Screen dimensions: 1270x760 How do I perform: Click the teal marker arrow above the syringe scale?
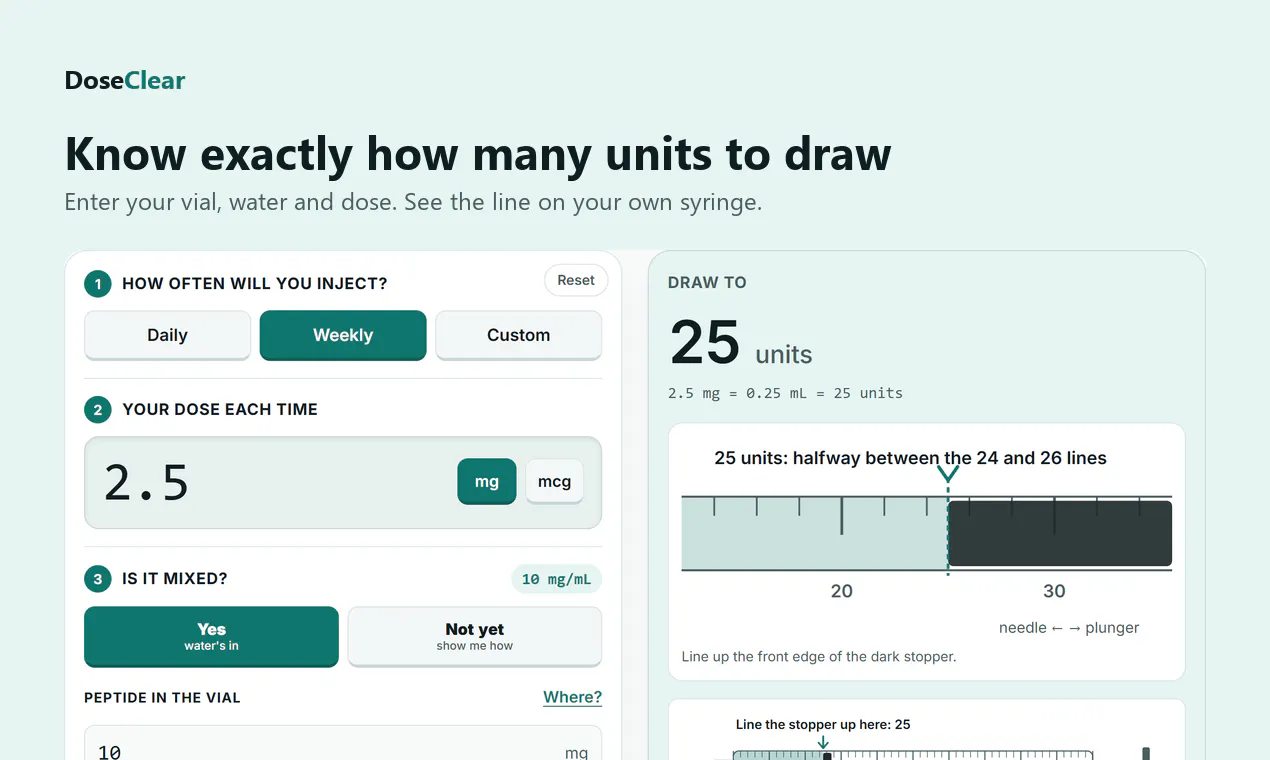tap(948, 473)
